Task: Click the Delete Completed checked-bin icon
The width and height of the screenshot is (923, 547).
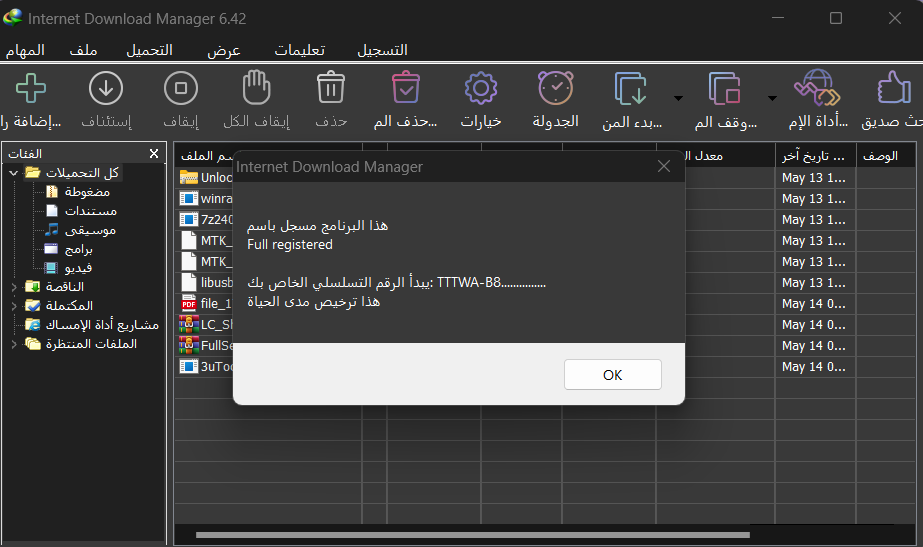Action: coord(406,88)
